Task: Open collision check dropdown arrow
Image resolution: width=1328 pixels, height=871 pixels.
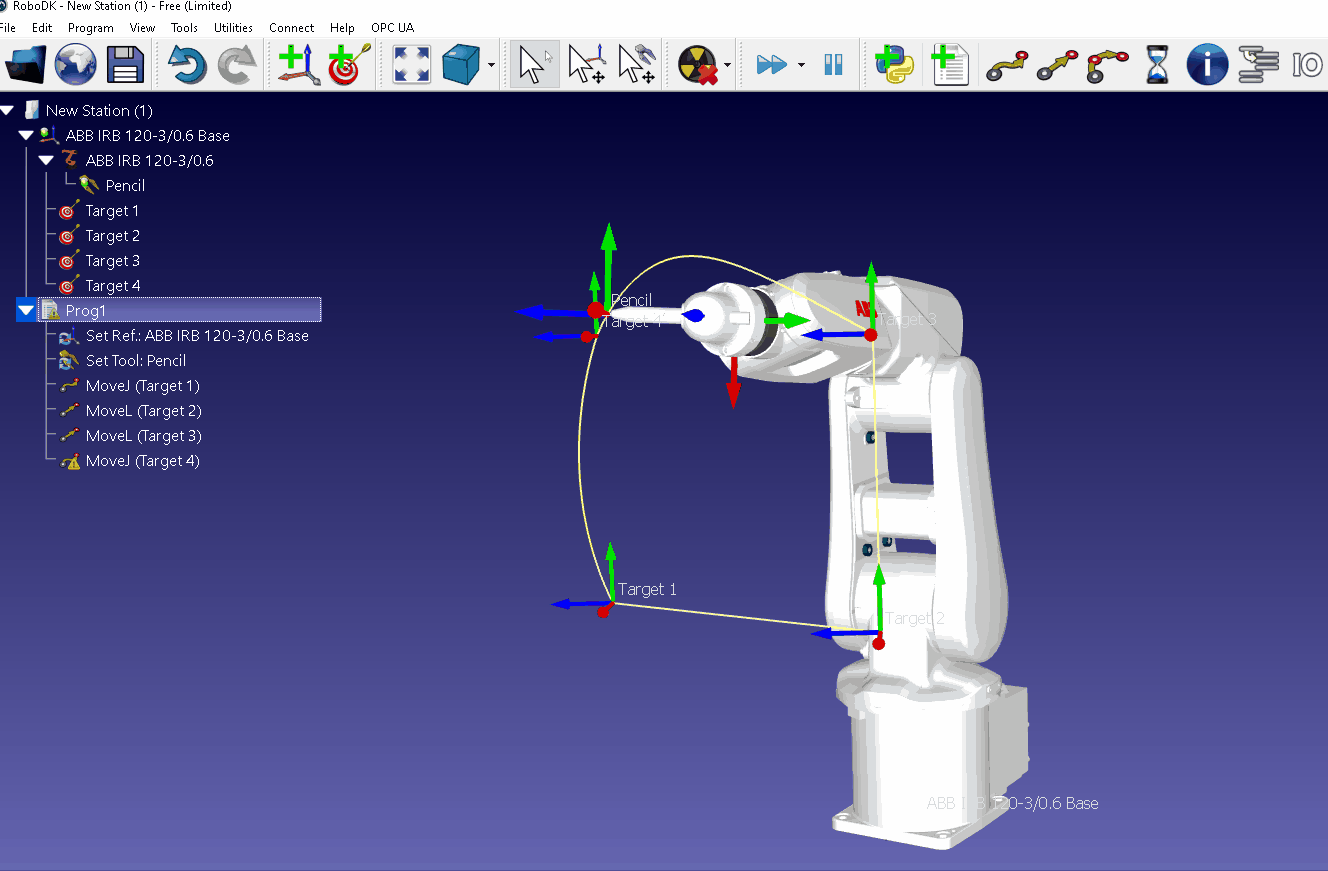Action: (x=727, y=66)
